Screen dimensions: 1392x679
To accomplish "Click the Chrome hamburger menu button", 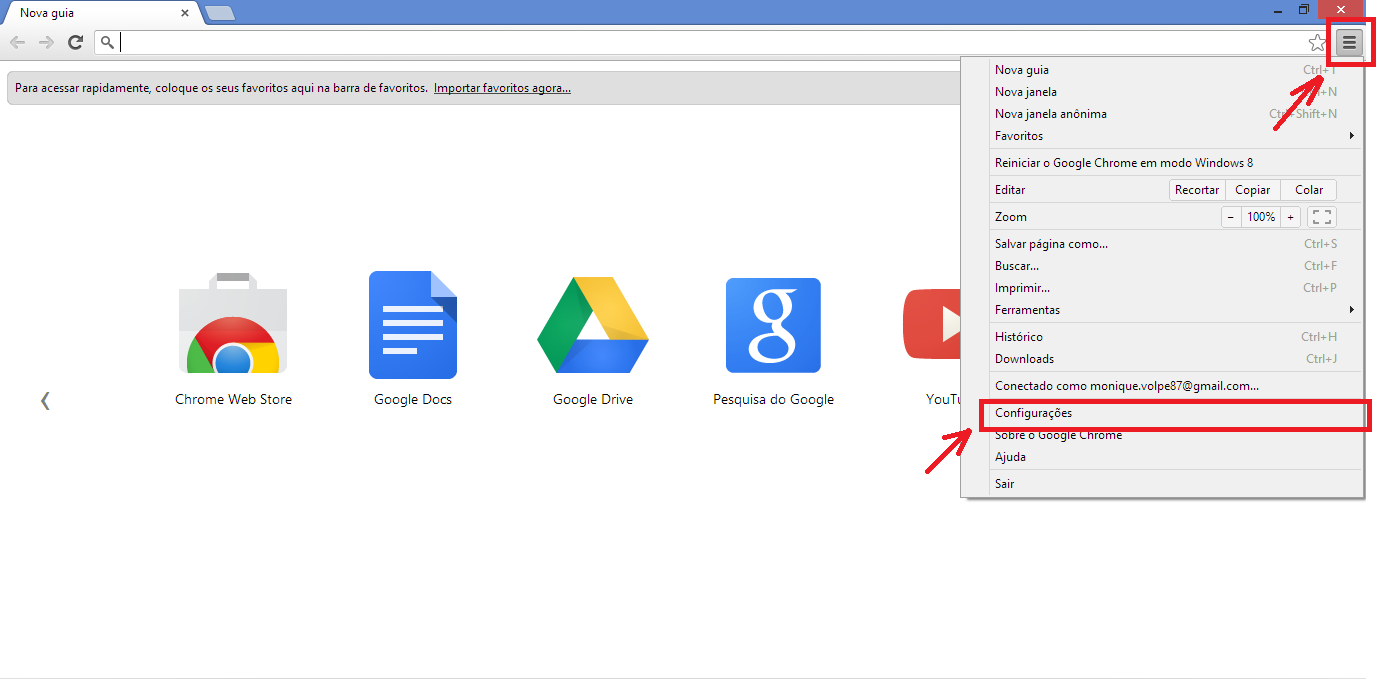I will (1349, 42).
